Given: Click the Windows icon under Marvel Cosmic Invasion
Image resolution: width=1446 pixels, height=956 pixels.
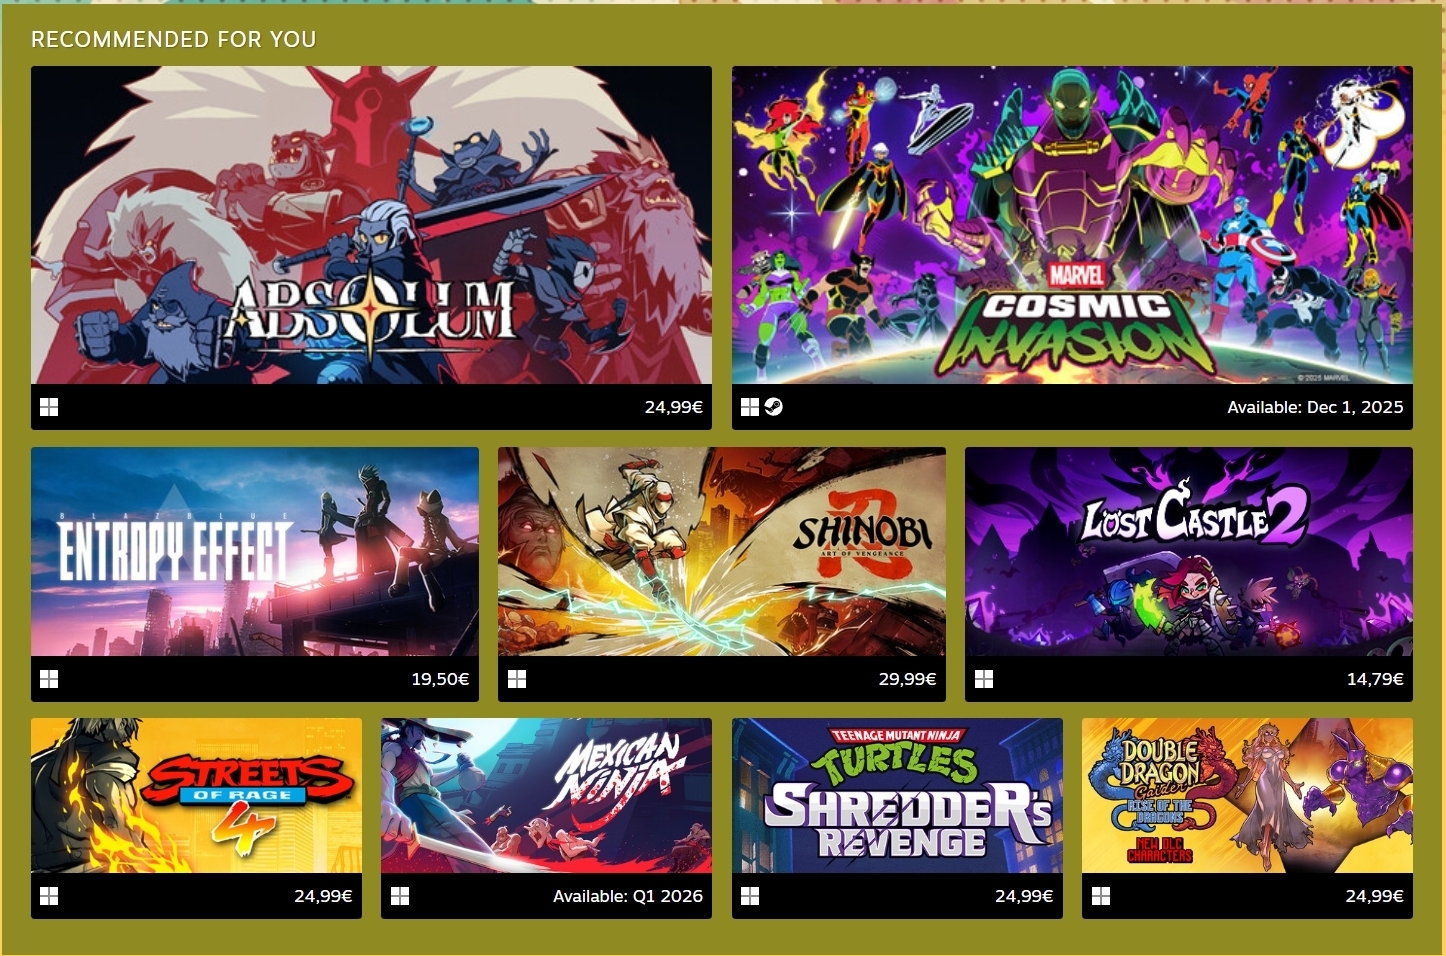Looking at the screenshot, I should click(750, 407).
